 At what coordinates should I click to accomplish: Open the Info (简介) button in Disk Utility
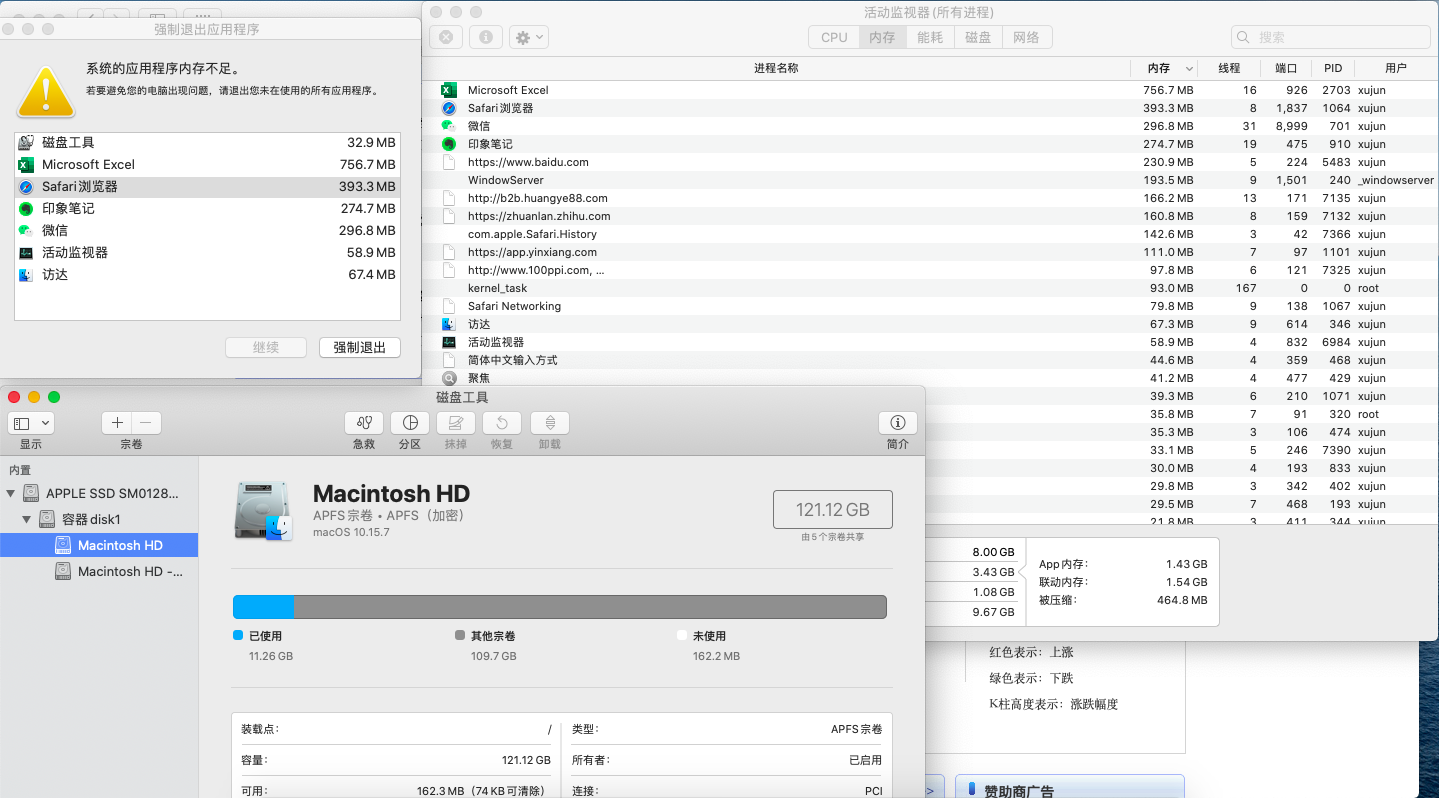point(897,423)
